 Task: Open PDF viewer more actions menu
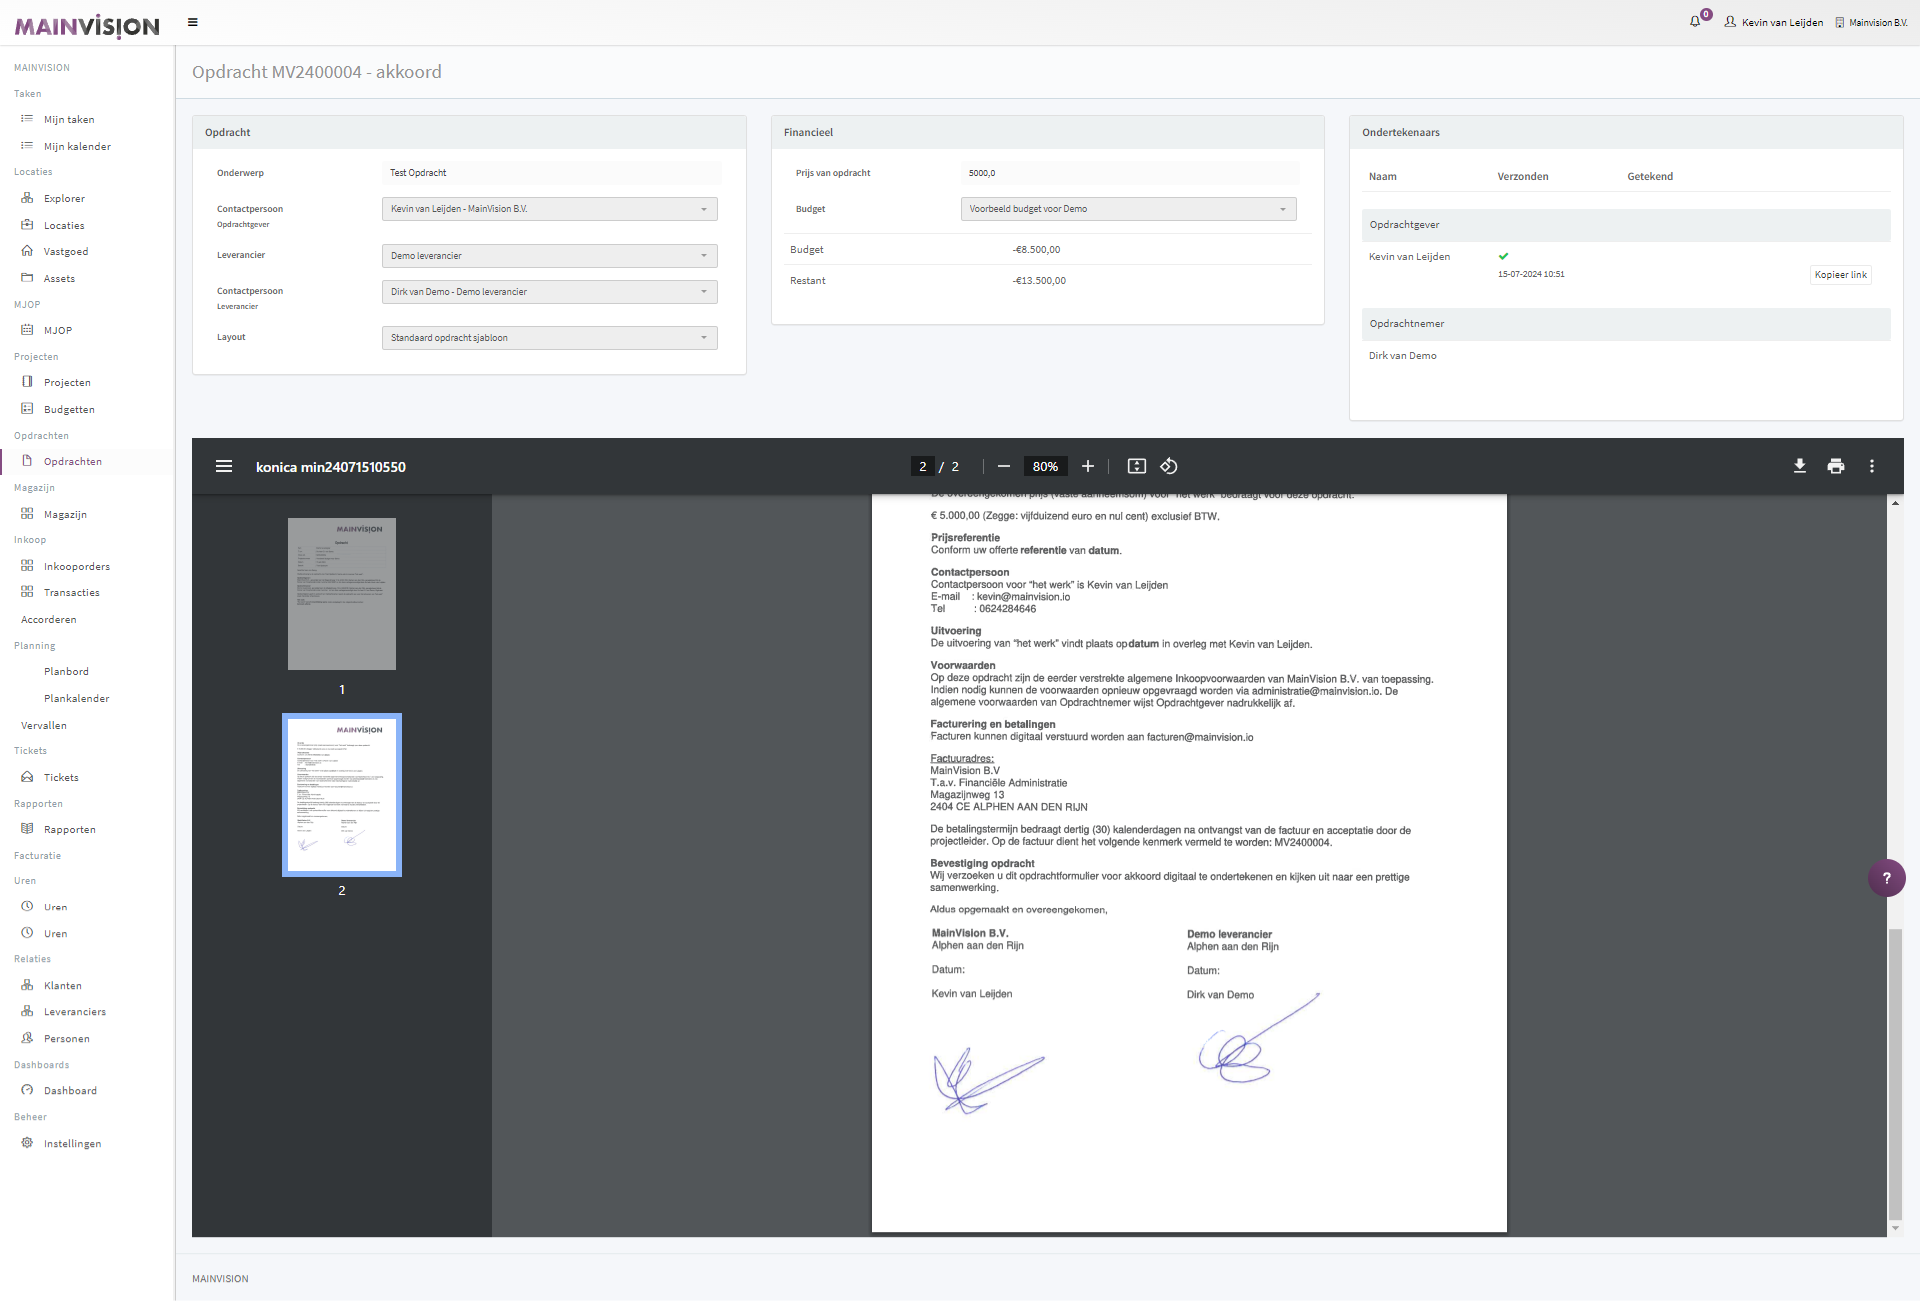[x=1872, y=466]
